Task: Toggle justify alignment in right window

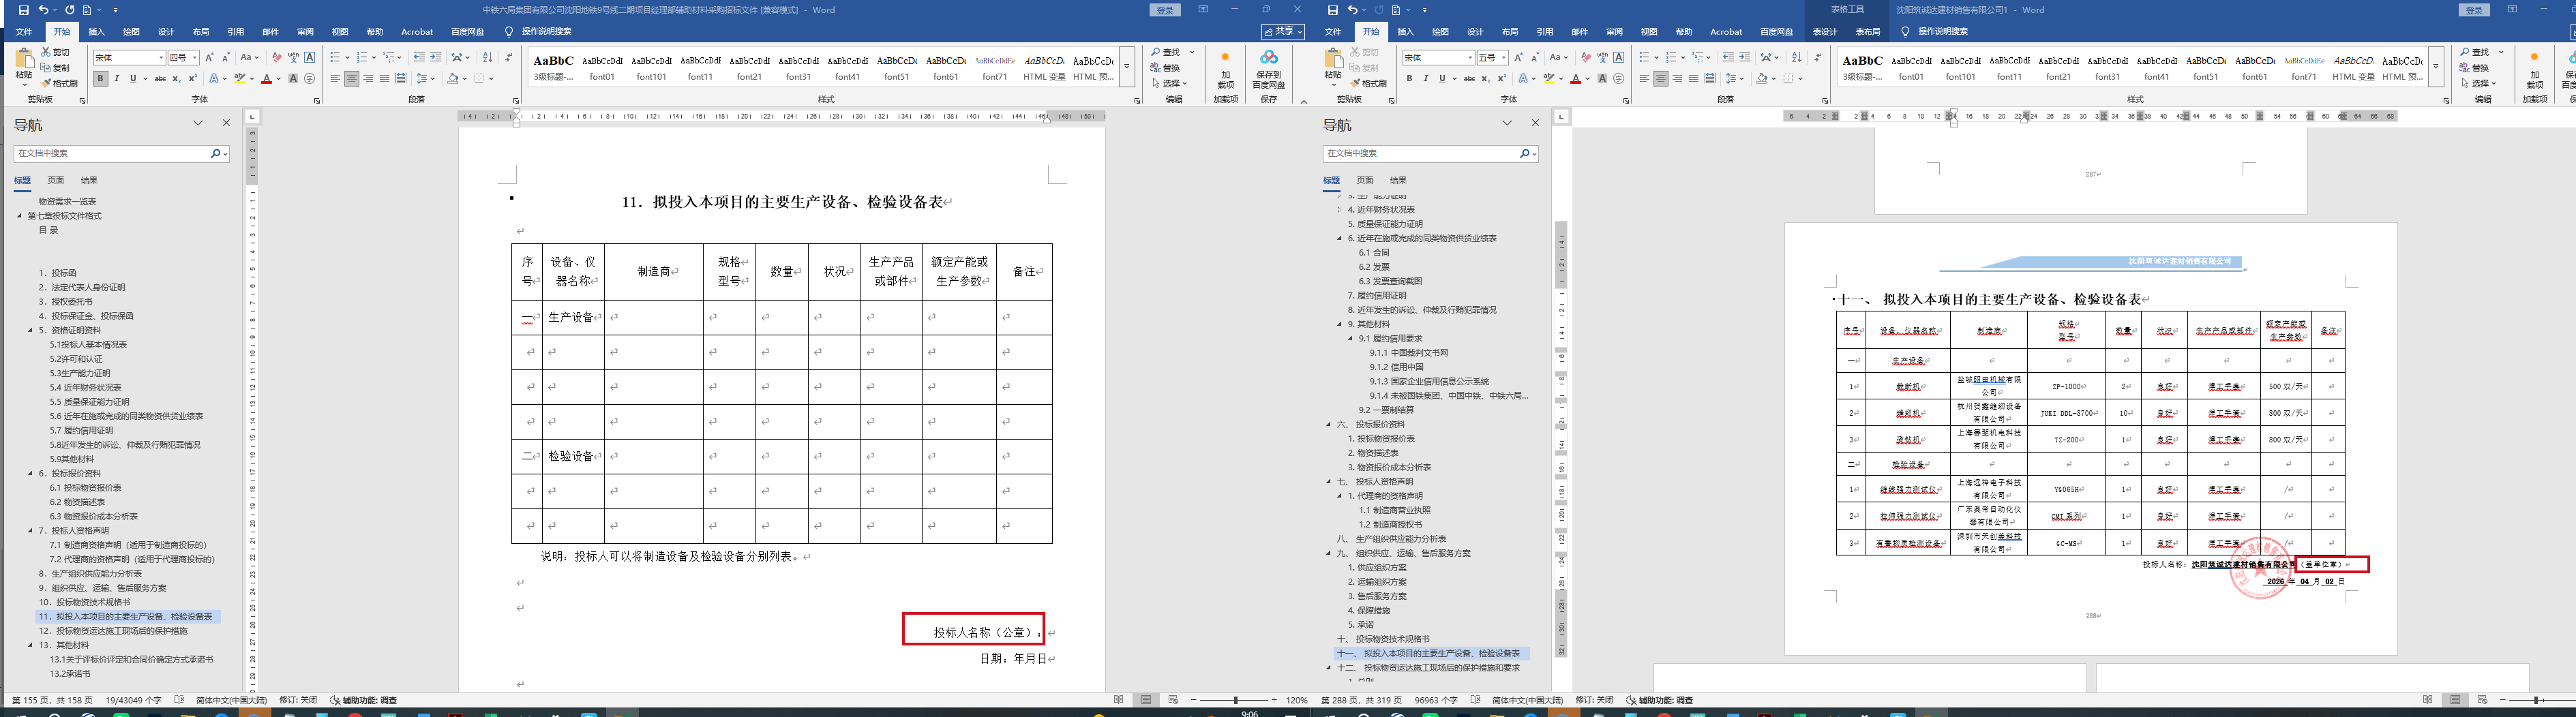Action: coord(1694,79)
